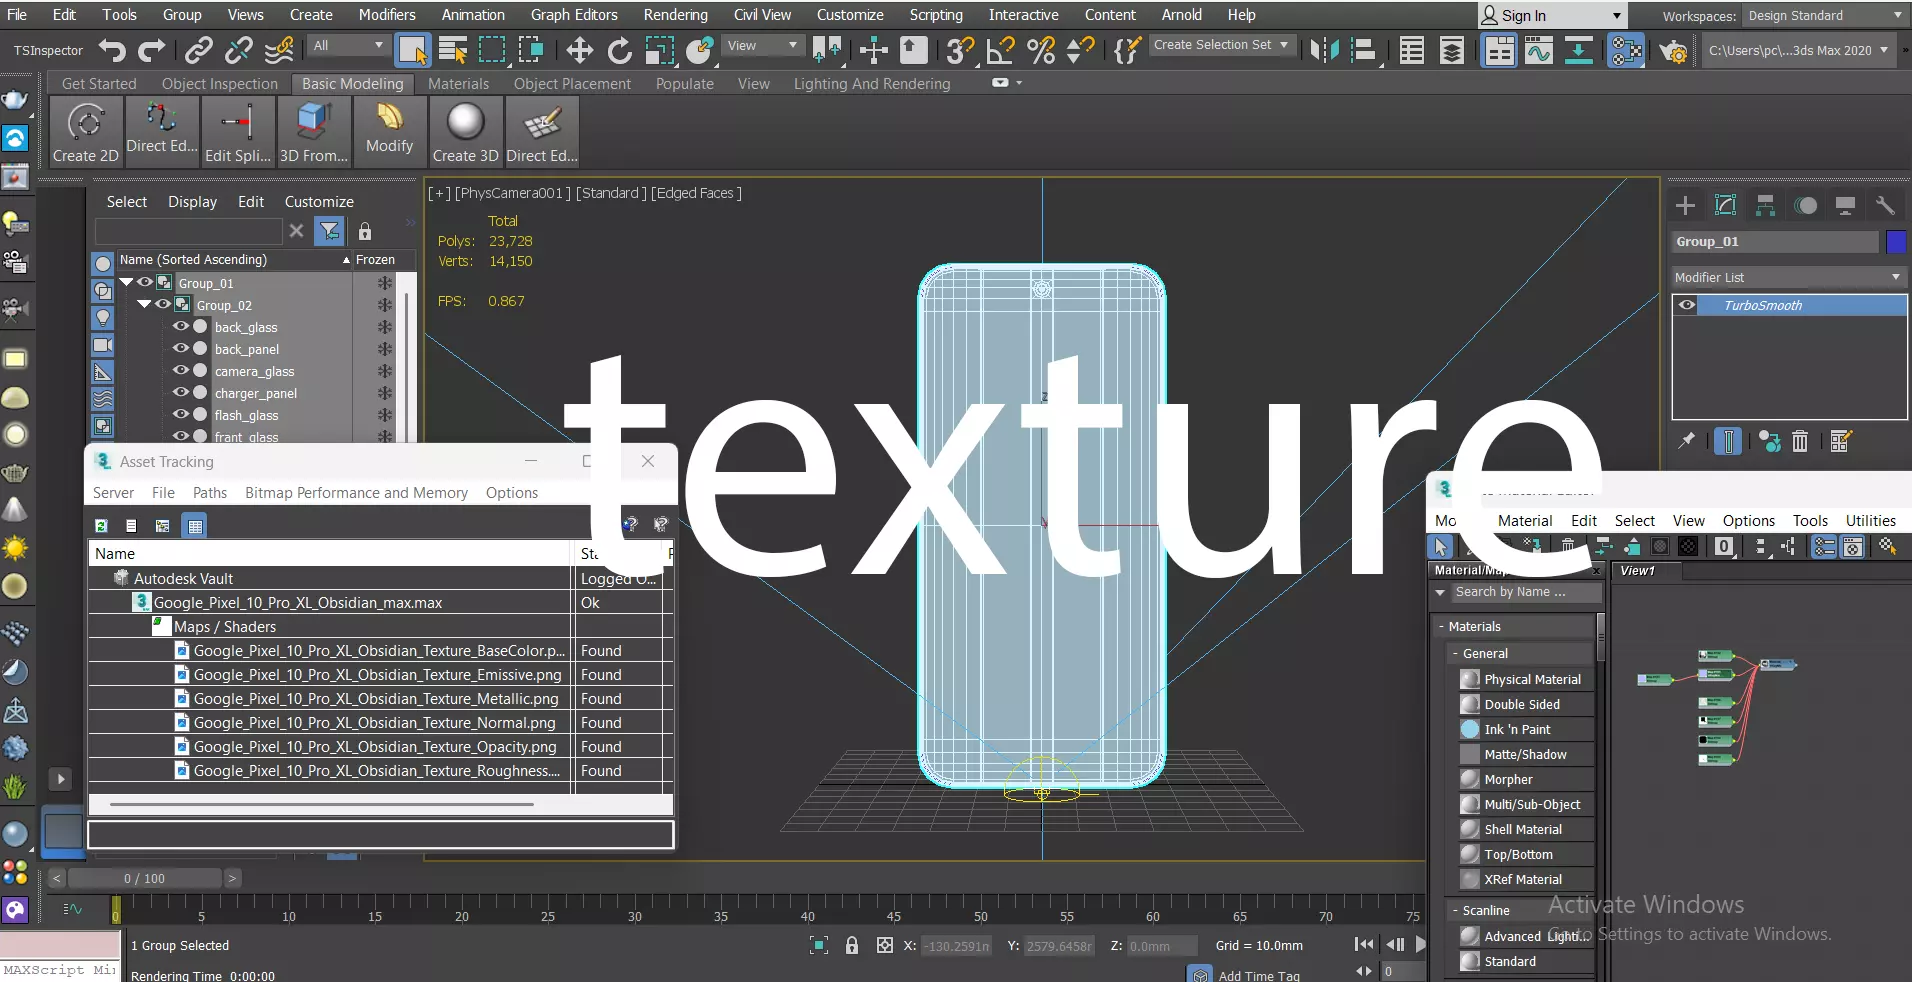Image resolution: width=1912 pixels, height=982 pixels.
Task: Open the Select by Name dialog icon
Action: [x=453, y=50]
